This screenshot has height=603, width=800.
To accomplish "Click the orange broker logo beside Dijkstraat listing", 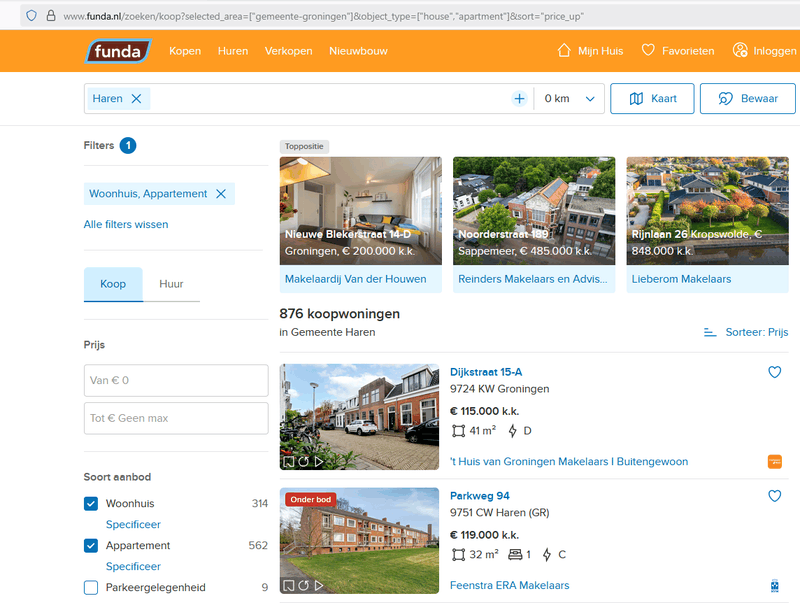I will tap(775, 462).
